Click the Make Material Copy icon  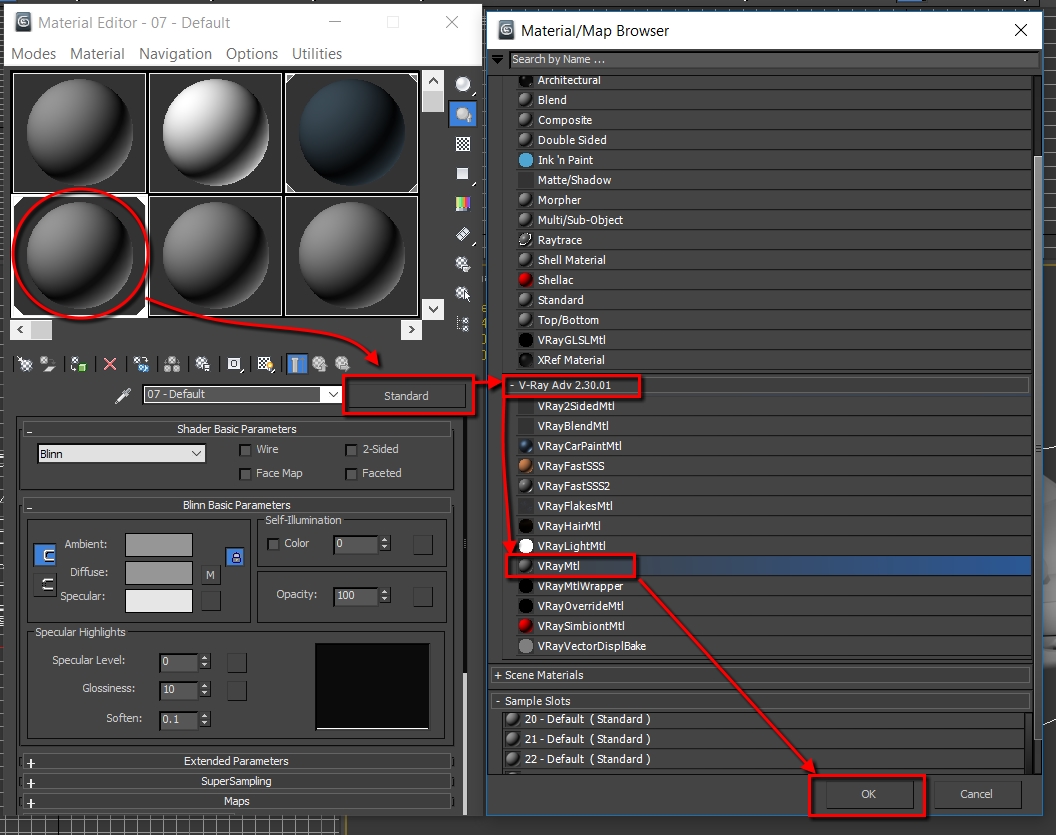[x=141, y=364]
